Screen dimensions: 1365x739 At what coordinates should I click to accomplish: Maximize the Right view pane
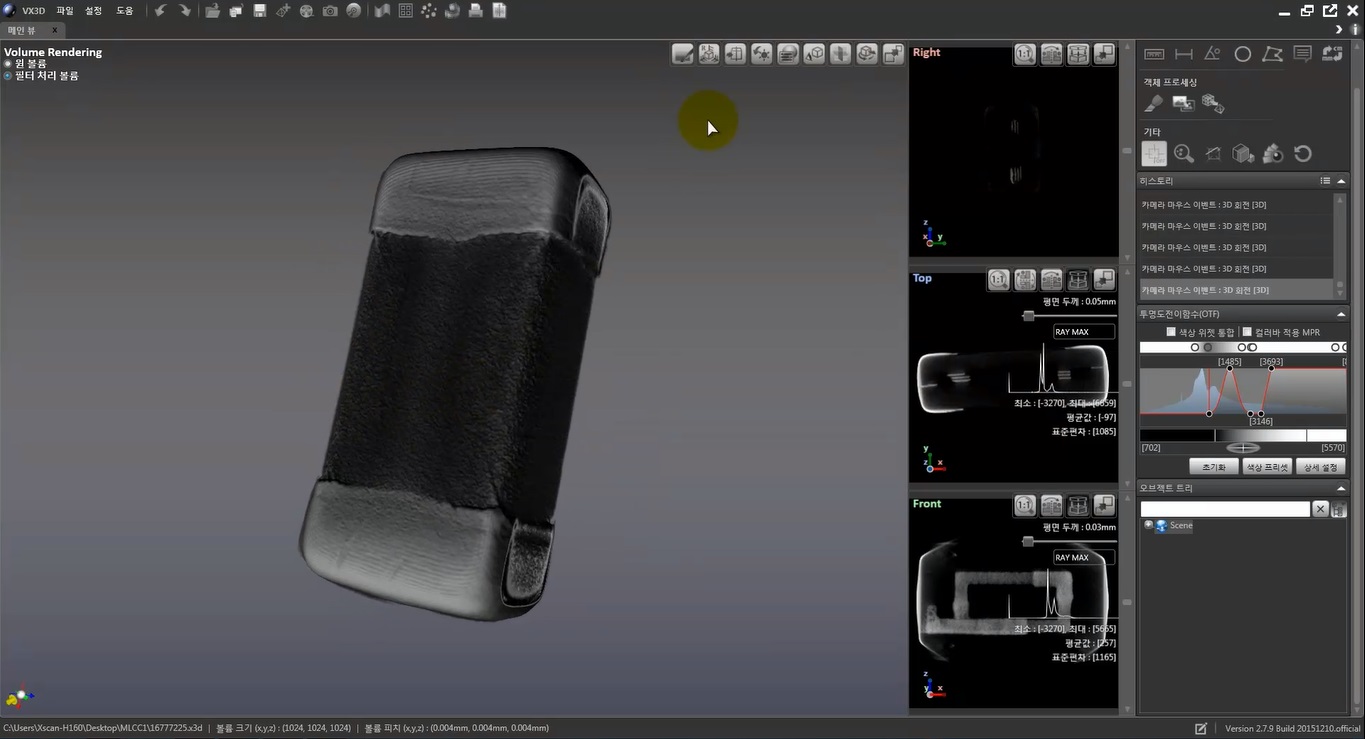click(x=1104, y=54)
